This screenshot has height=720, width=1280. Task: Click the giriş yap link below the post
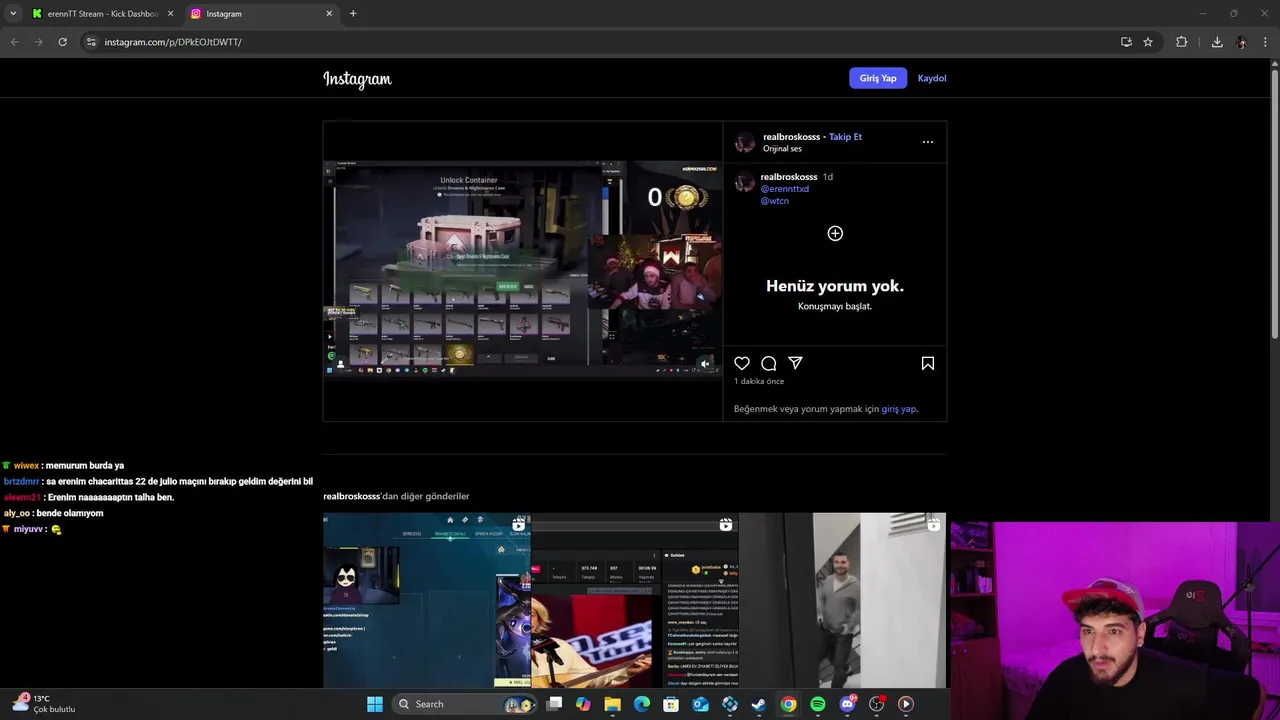pyautogui.click(x=898, y=409)
